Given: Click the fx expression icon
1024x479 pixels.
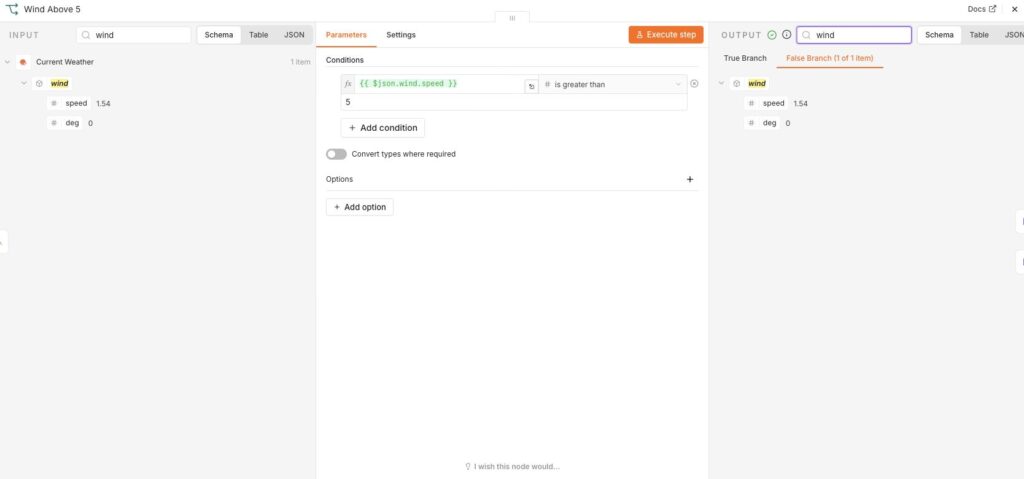Looking at the screenshot, I should [348, 84].
